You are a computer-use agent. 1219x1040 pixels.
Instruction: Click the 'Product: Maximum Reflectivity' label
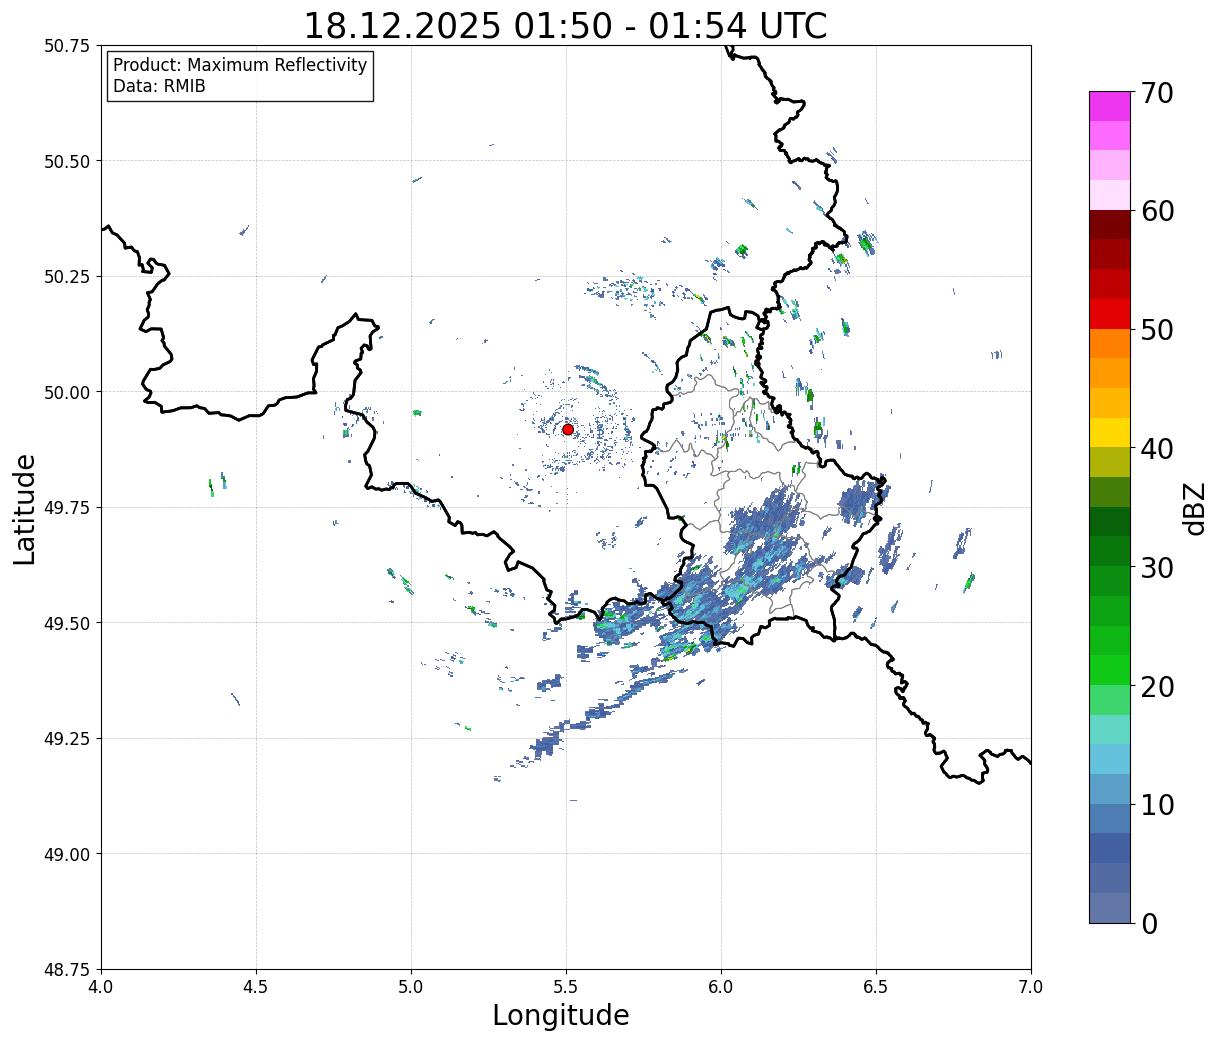click(240, 65)
